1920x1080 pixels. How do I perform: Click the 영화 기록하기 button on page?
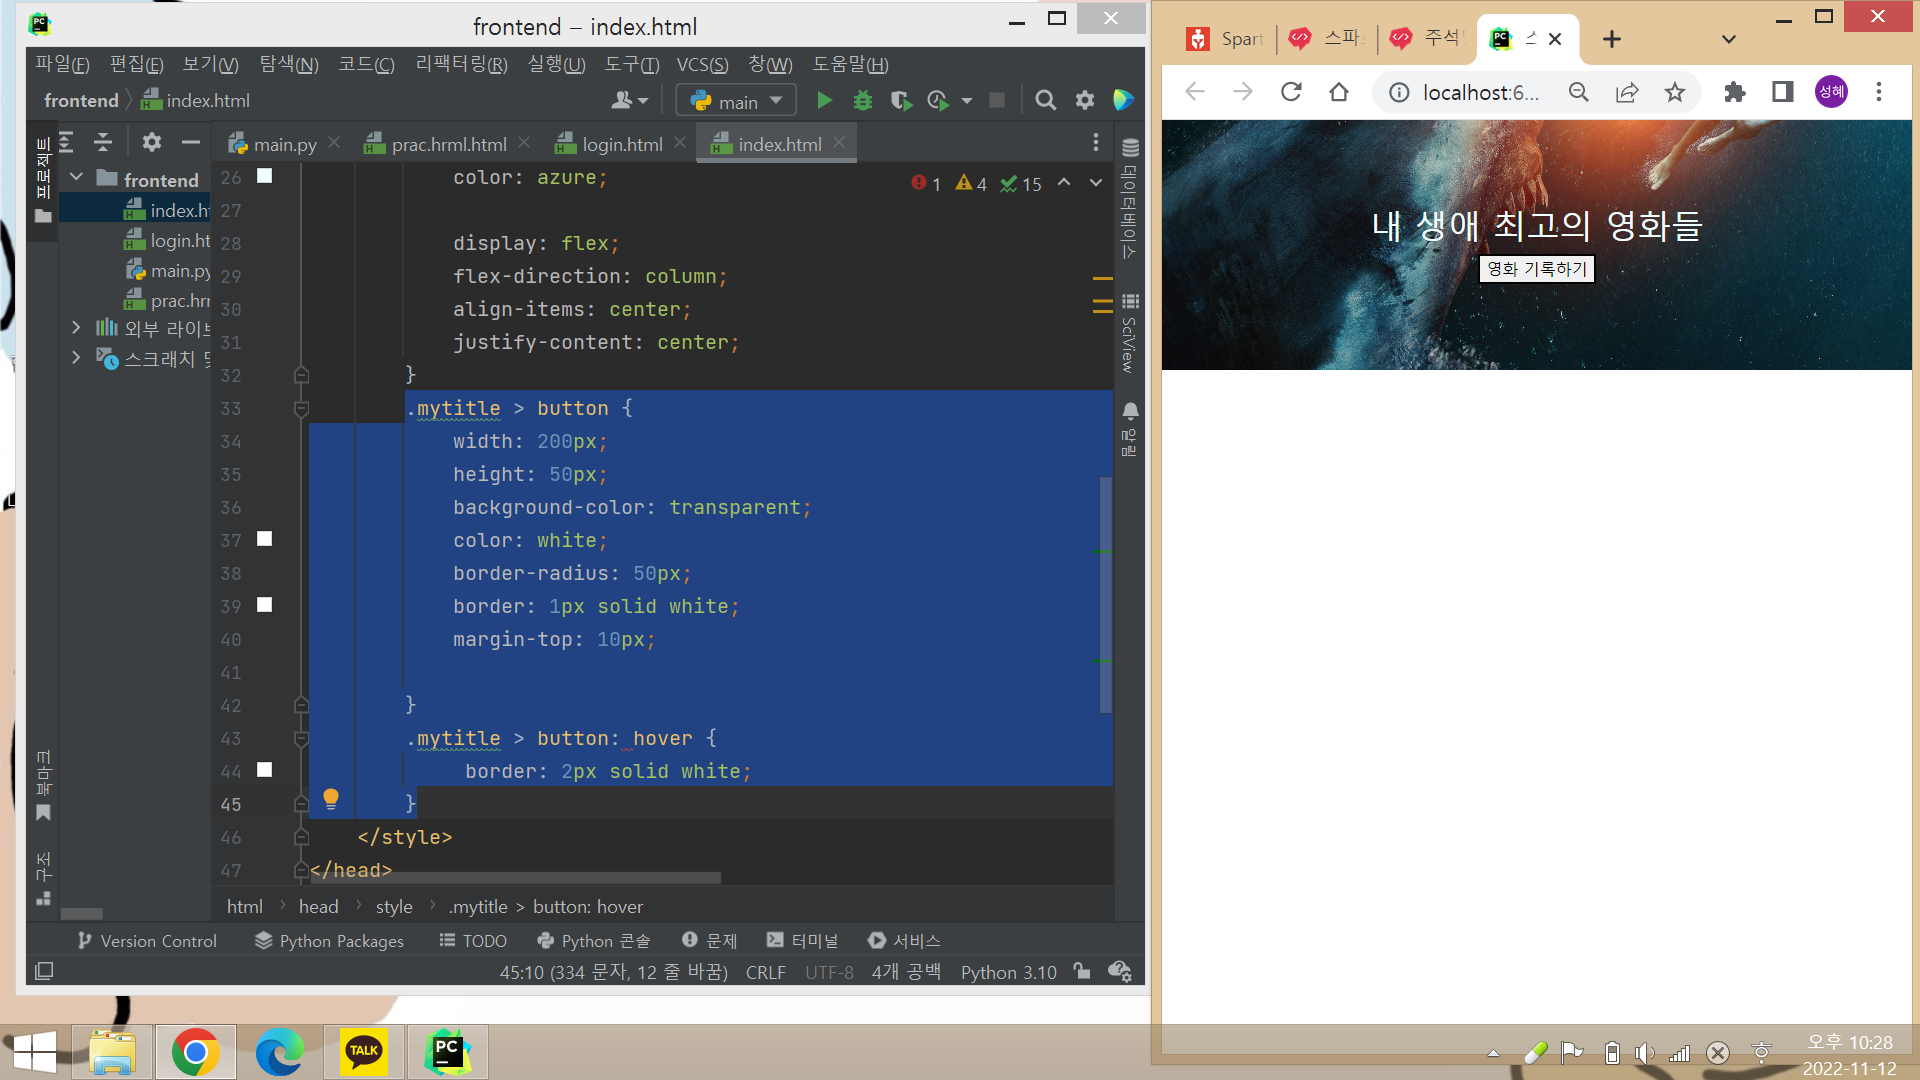(x=1537, y=268)
